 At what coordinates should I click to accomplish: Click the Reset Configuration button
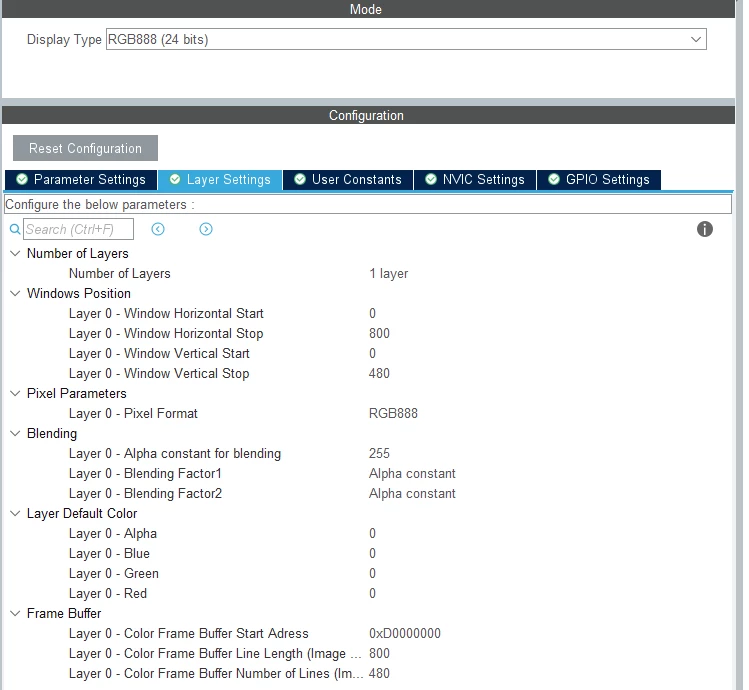tap(86, 148)
